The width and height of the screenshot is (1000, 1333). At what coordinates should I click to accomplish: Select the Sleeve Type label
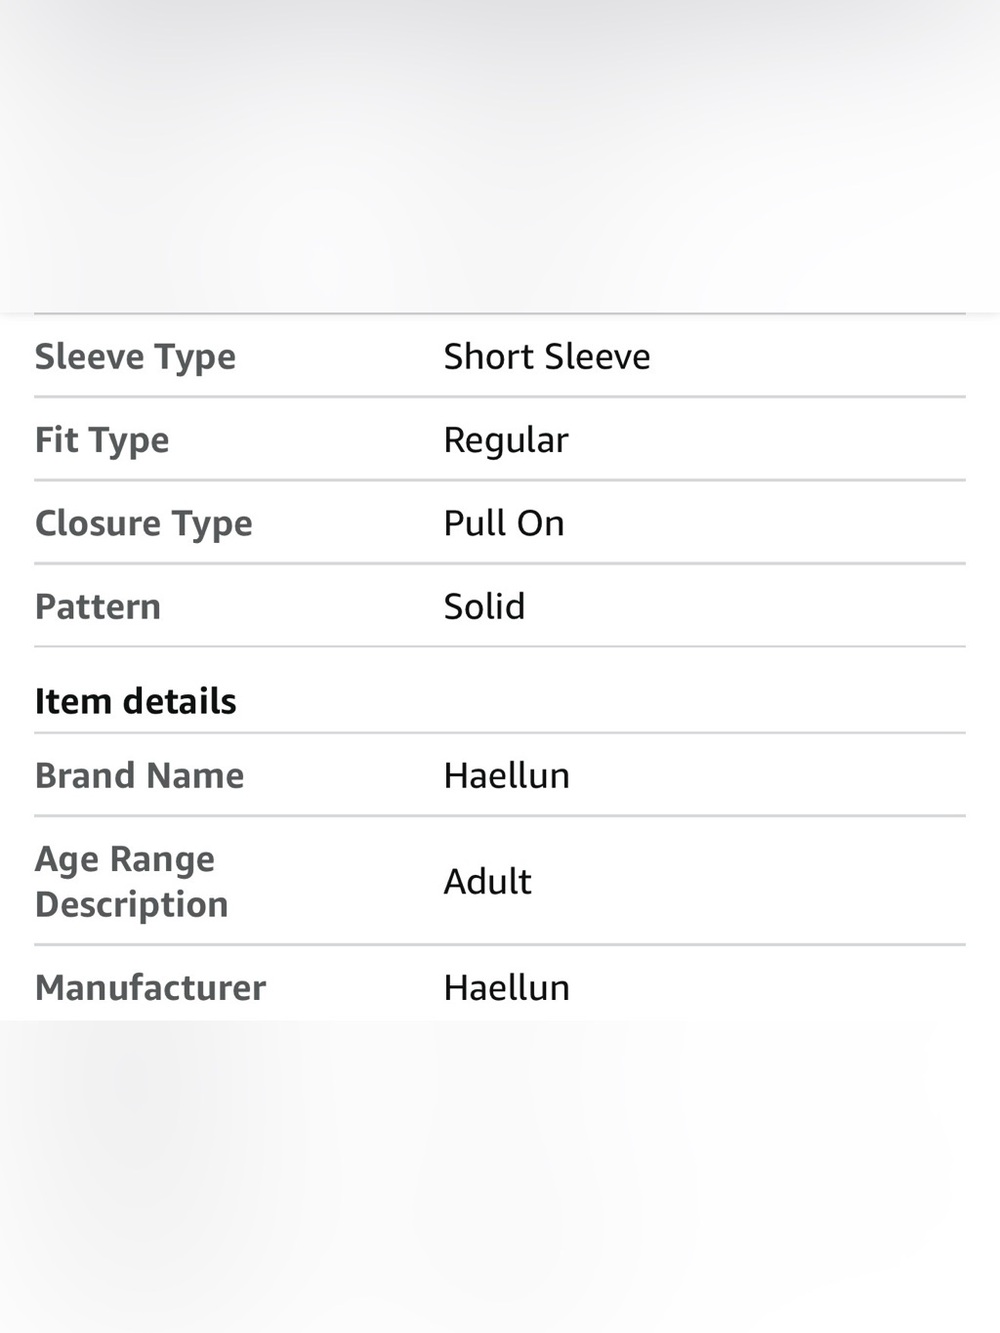pyautogui.click(x=135, y=357)
